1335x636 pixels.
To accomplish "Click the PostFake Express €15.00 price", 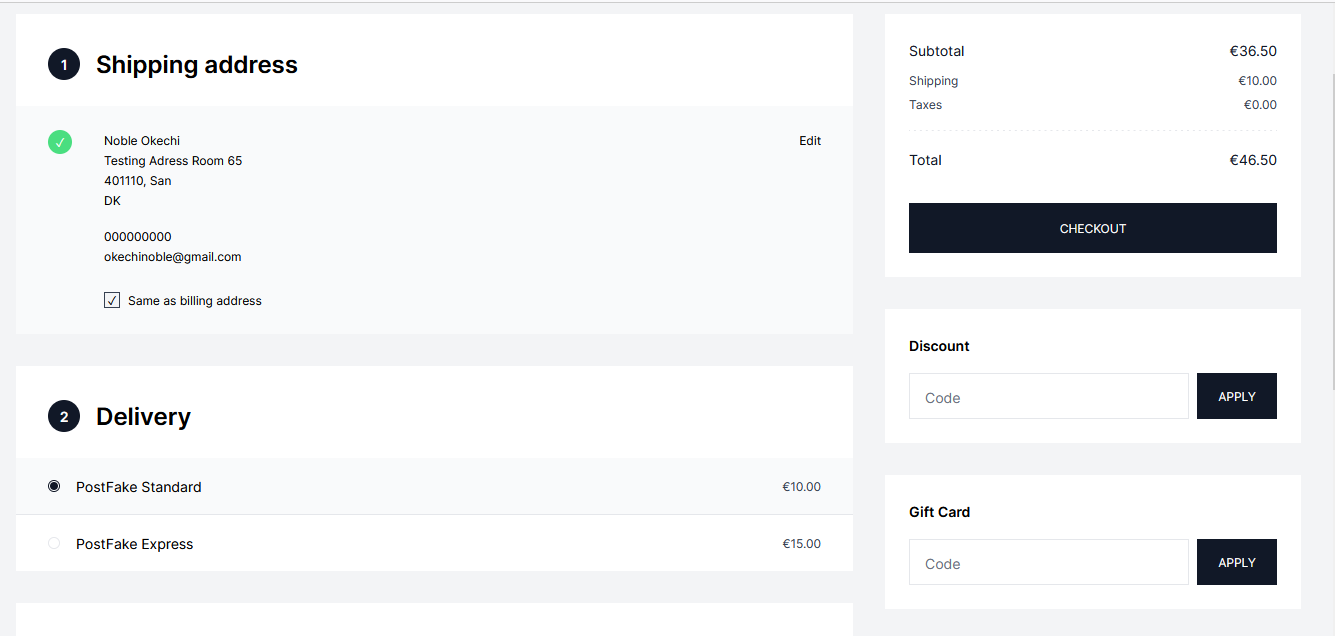I will click(x=802, y=544).
